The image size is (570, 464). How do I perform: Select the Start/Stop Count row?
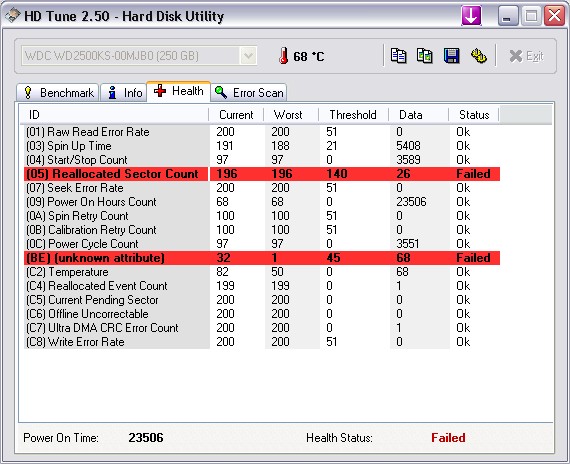262,160
